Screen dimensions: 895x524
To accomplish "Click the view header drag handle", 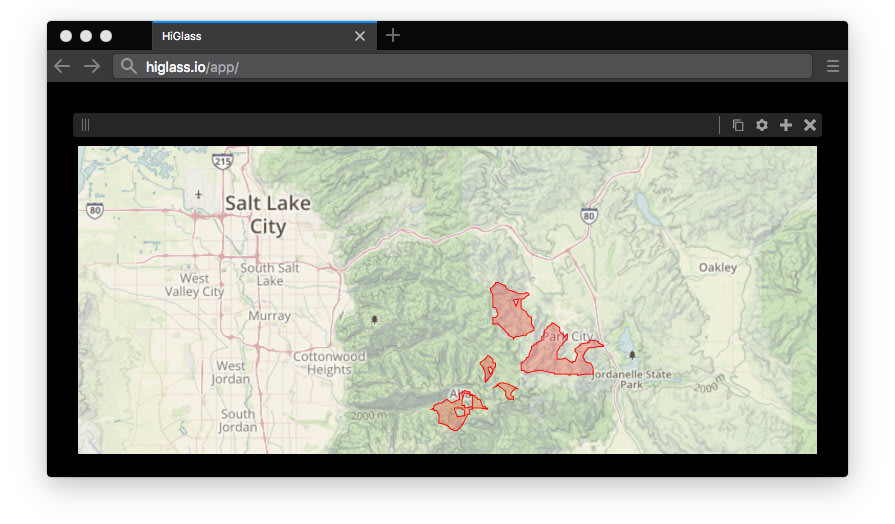I will coord(85,125).
